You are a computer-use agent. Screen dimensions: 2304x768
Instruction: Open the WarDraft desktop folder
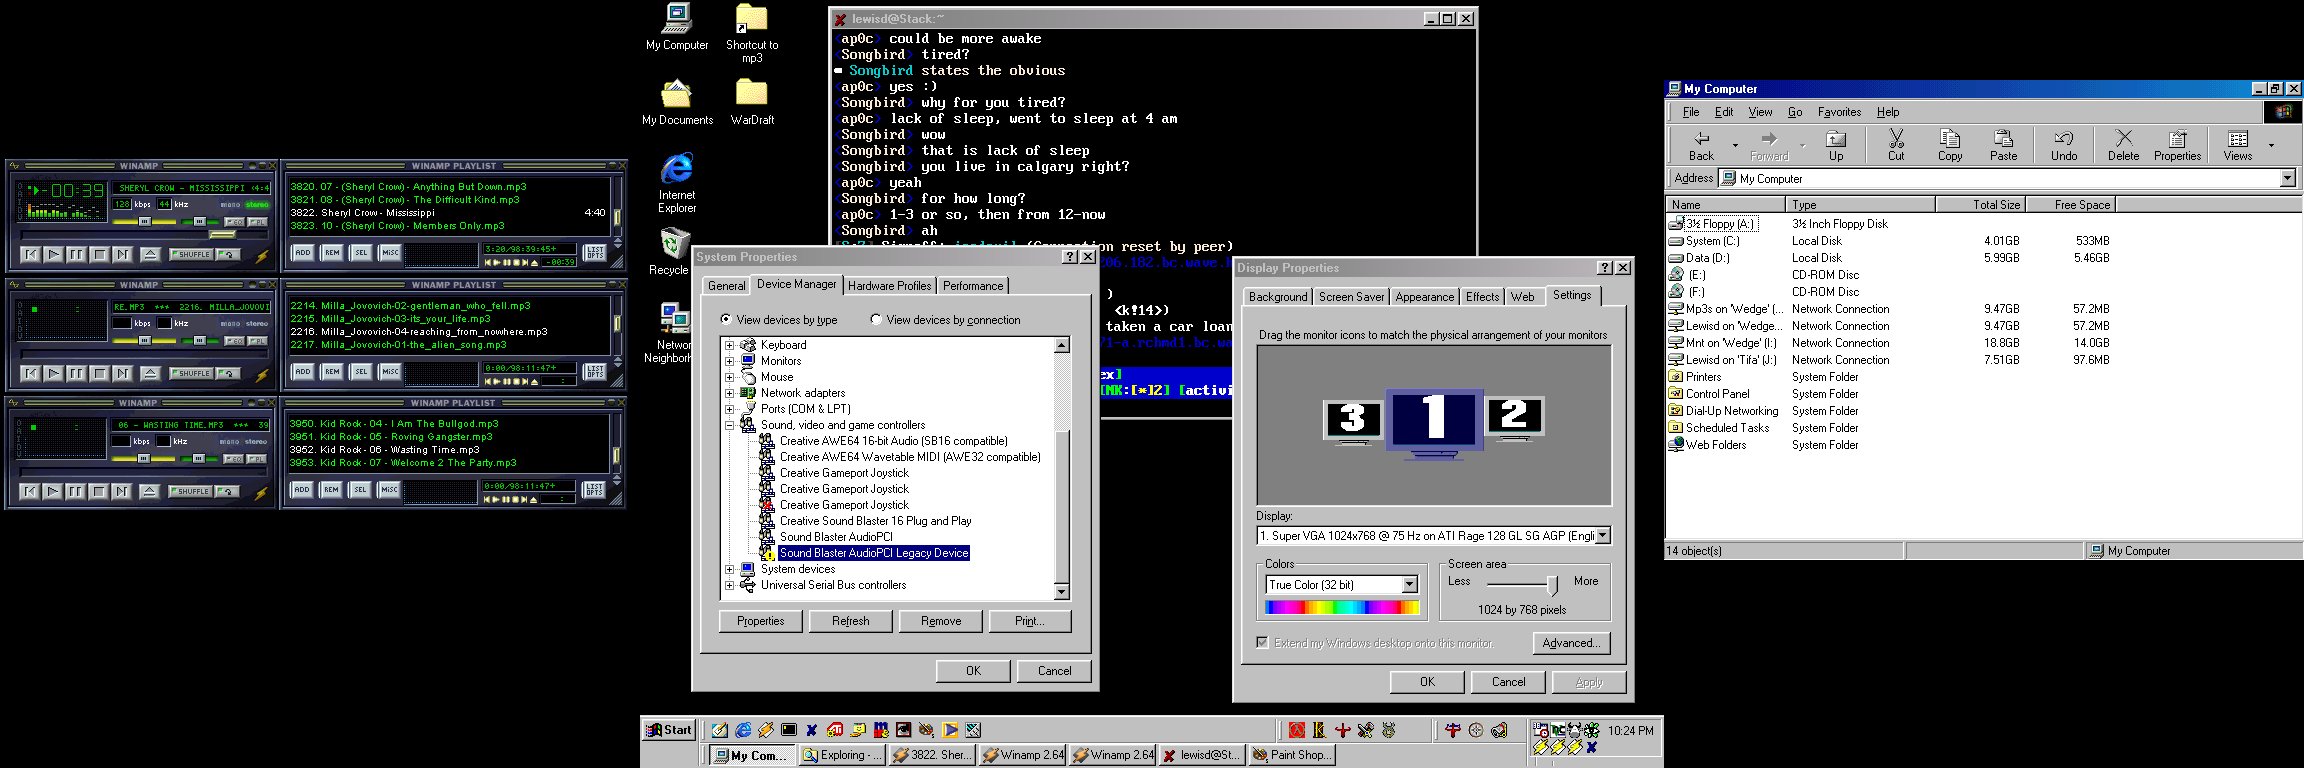(752, 102)
